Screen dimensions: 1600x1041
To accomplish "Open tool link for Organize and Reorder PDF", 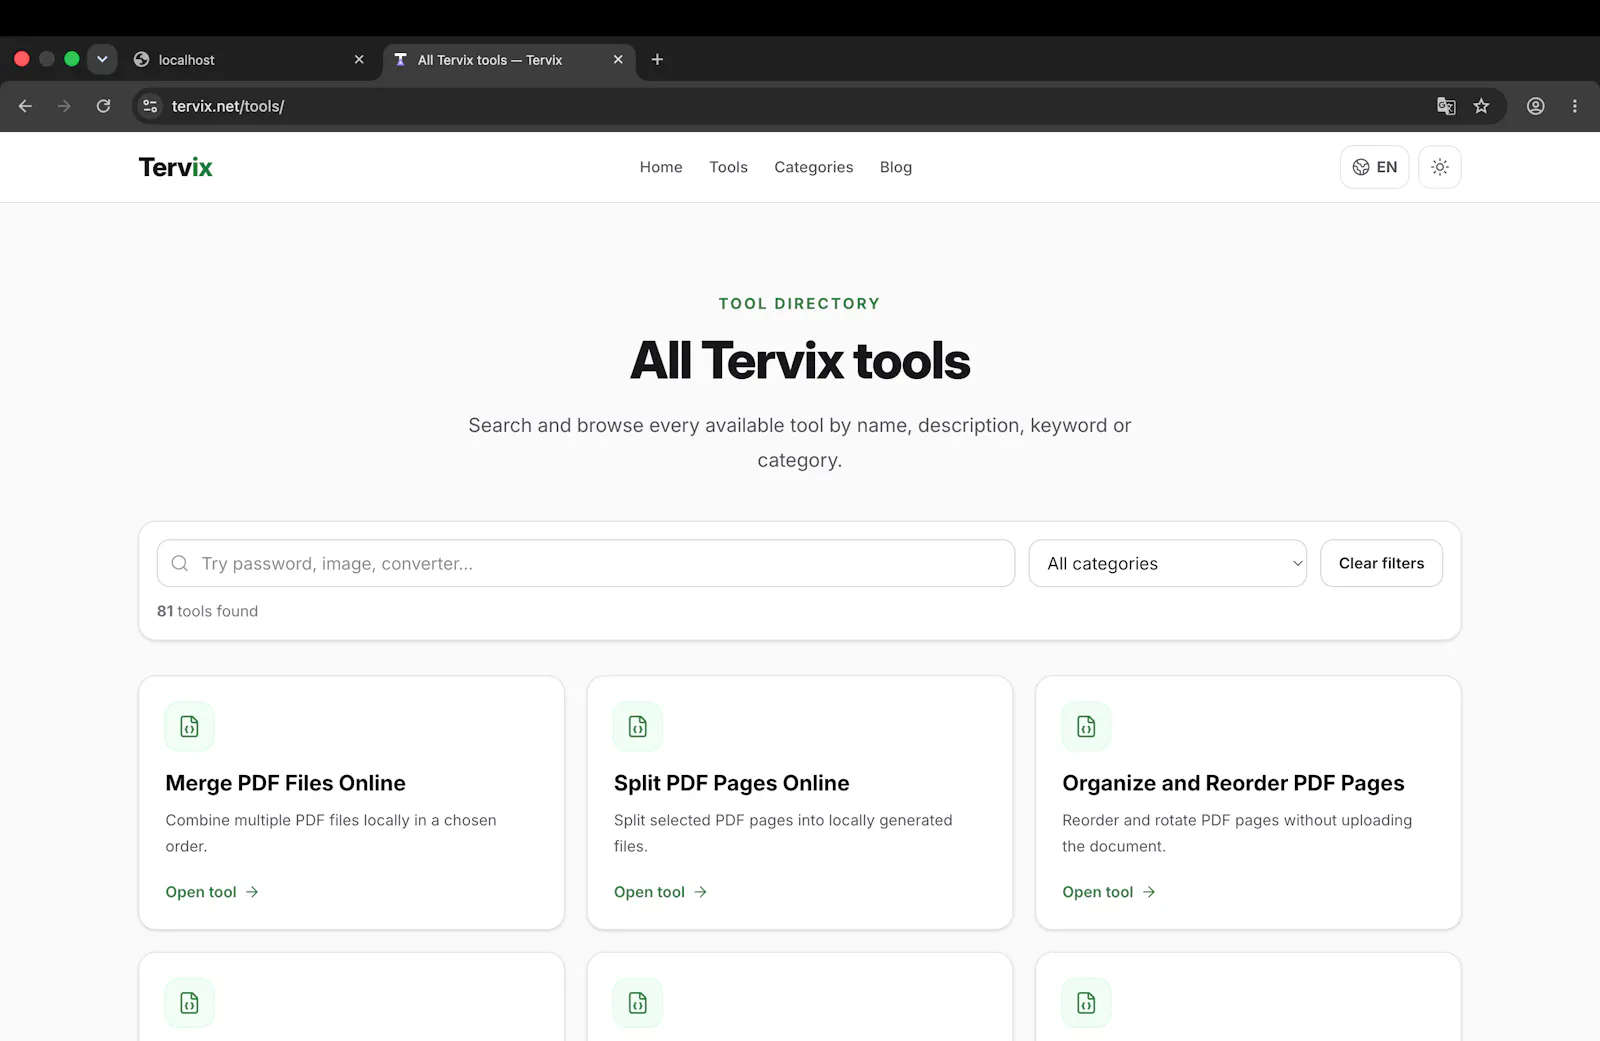I will pyautogui.click(x=1109, y=892).
